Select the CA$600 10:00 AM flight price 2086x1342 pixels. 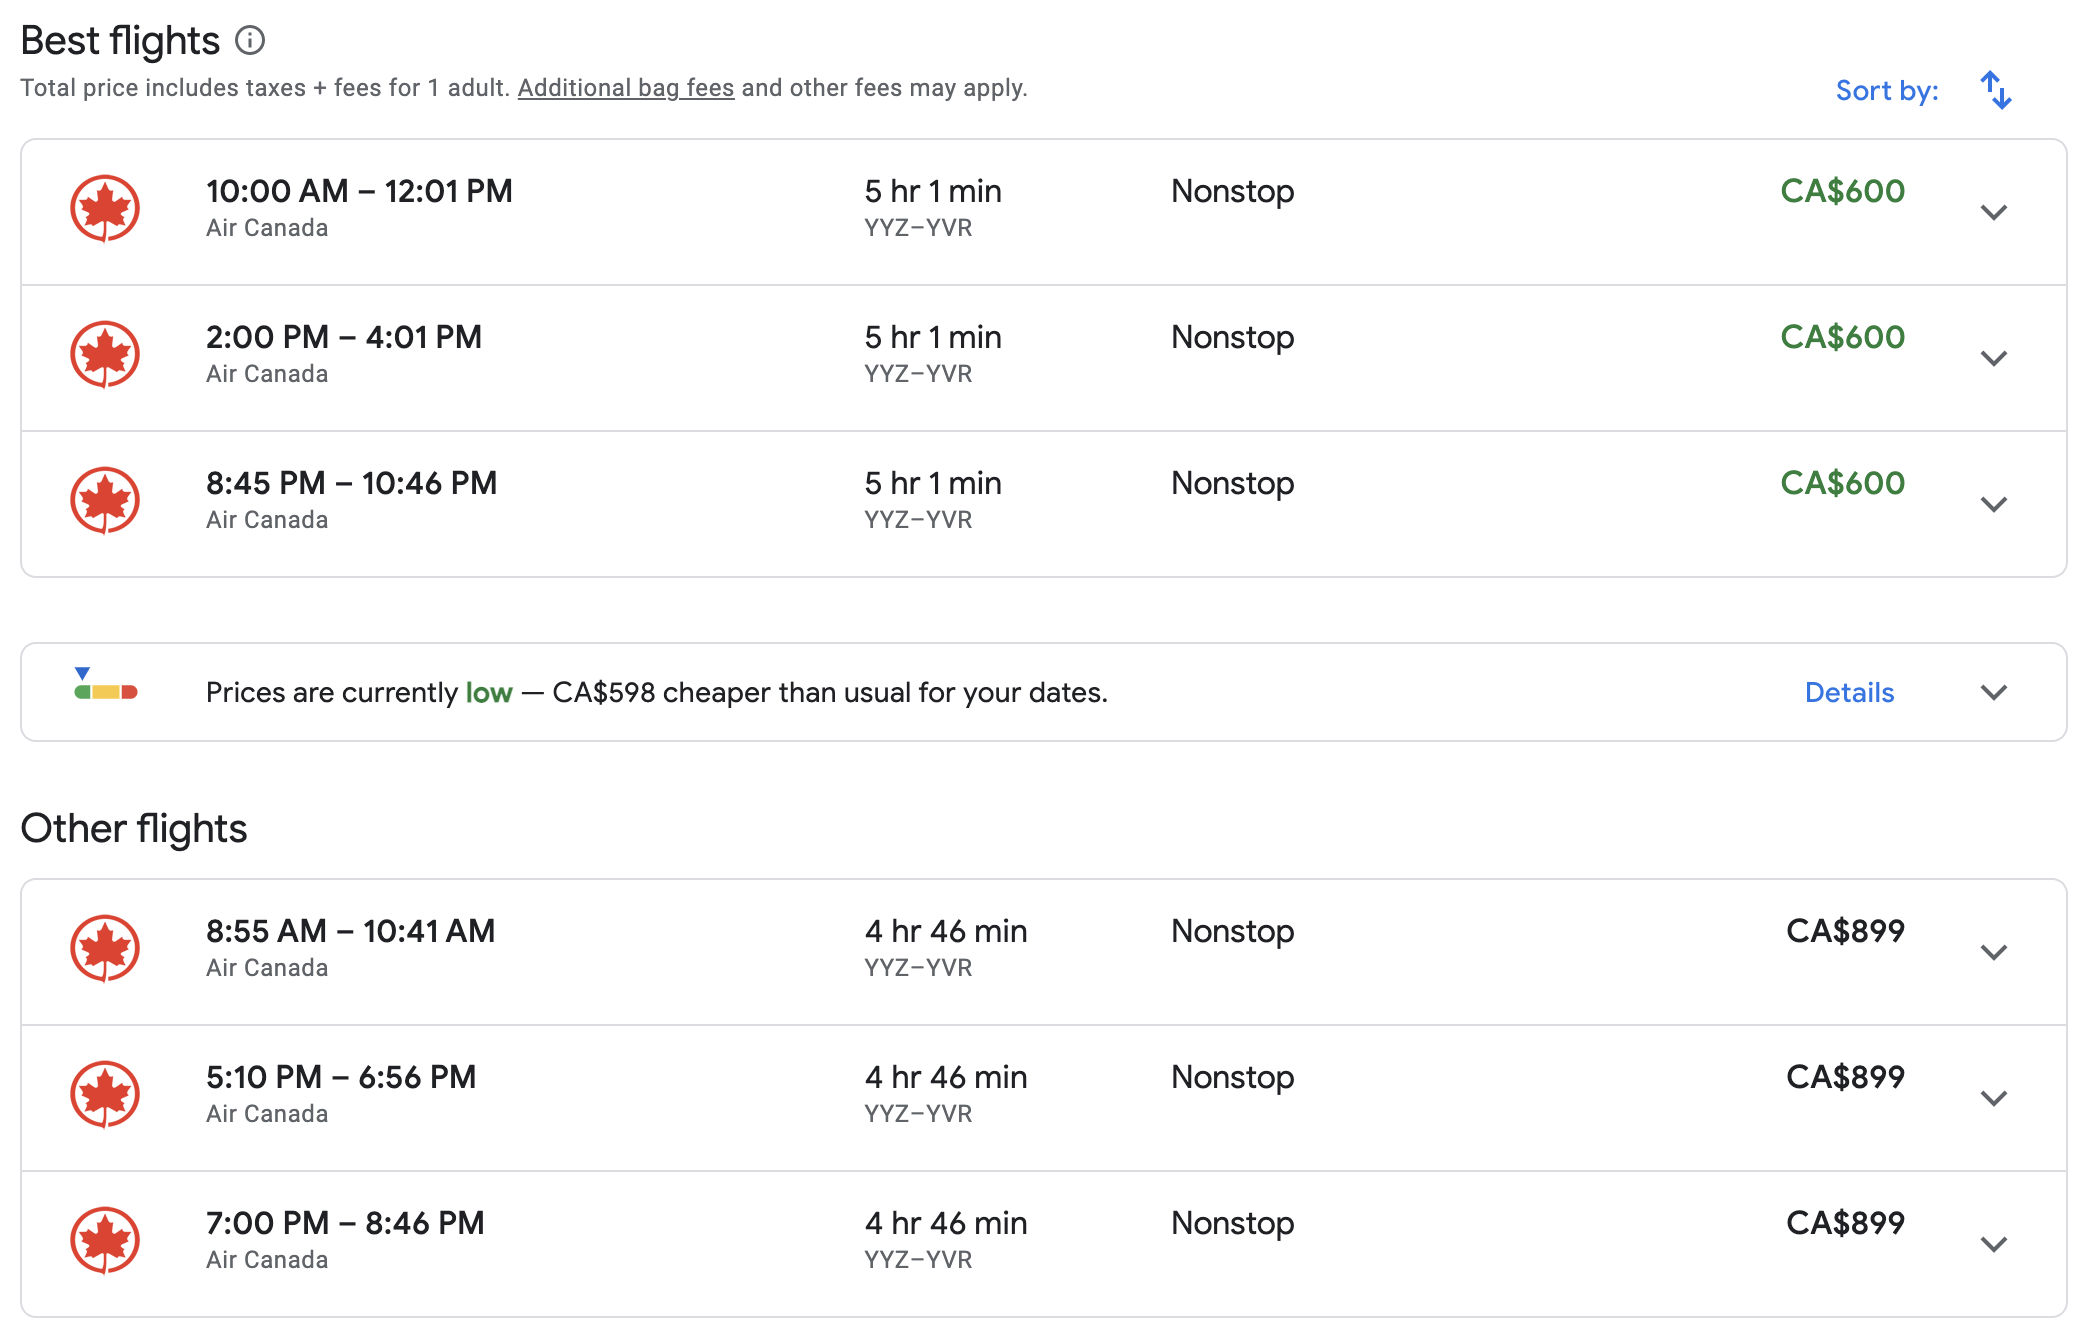[x=1842, y=191]
